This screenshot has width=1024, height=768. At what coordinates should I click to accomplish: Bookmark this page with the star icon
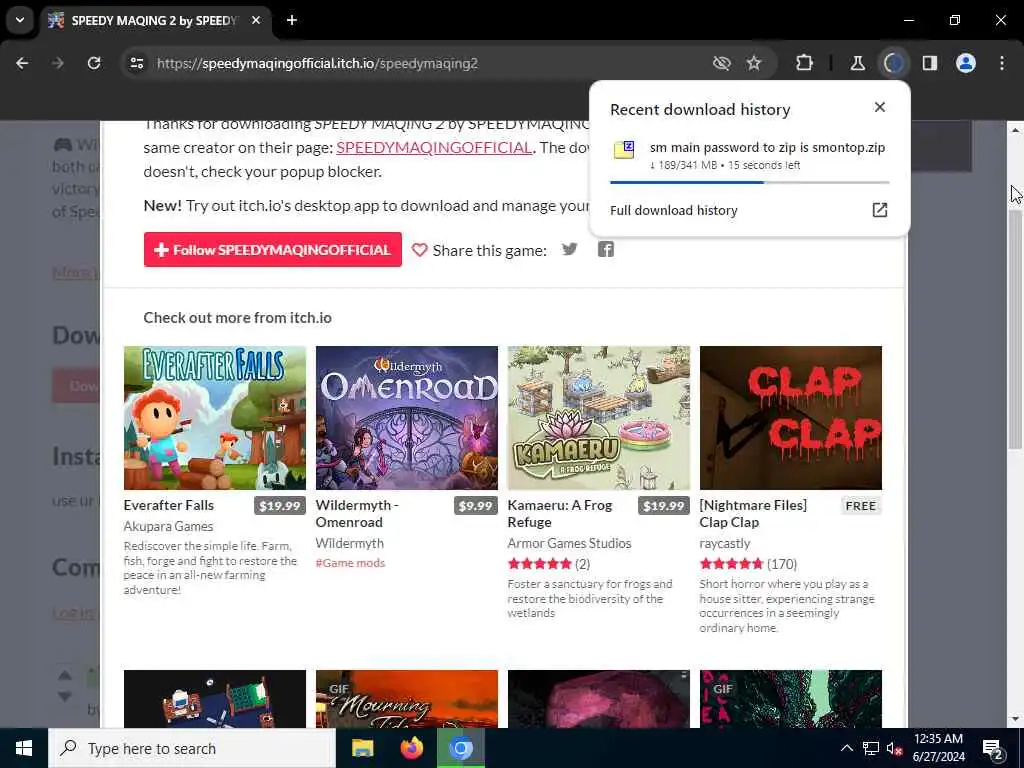click(x=754, y=63)
